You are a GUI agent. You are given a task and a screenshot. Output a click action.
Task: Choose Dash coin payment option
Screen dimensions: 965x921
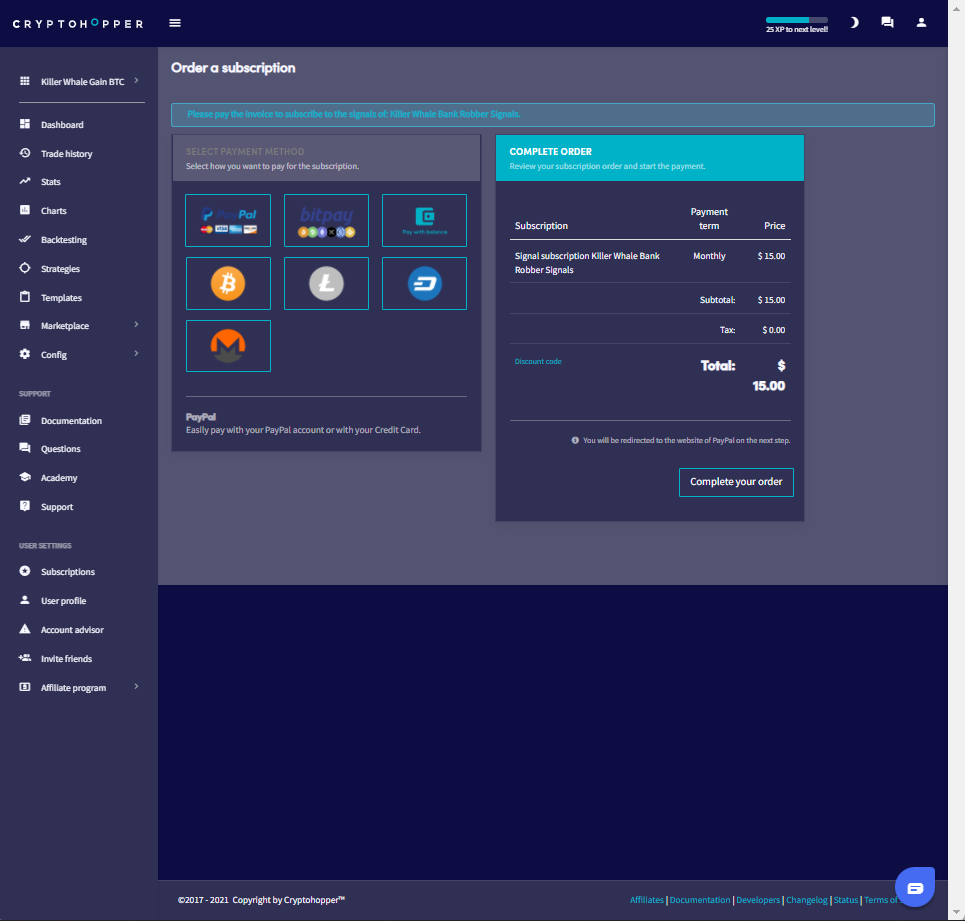tap(424, 283)
